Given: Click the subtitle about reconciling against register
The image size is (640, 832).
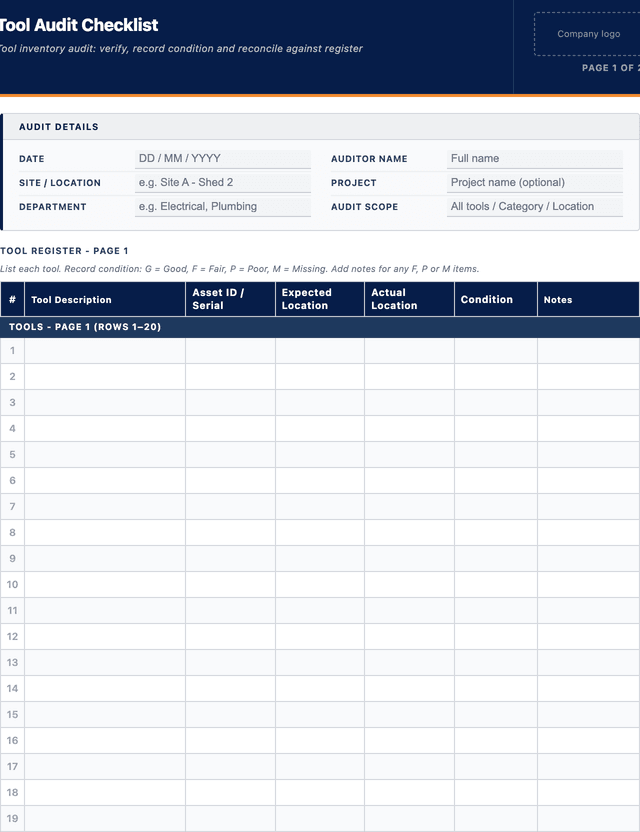Looking at the screenshot, I should pos(181,49).
